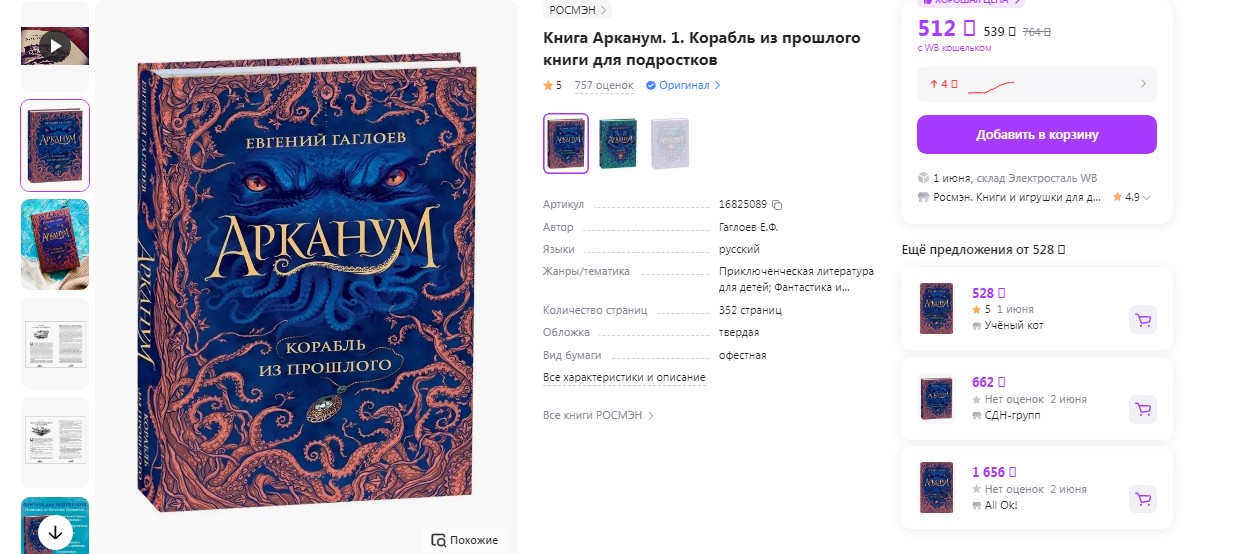This screenshot has width=1240, height=554.
Task: Select the turquoise background book photo thumbnail
Action: point(55,244)
